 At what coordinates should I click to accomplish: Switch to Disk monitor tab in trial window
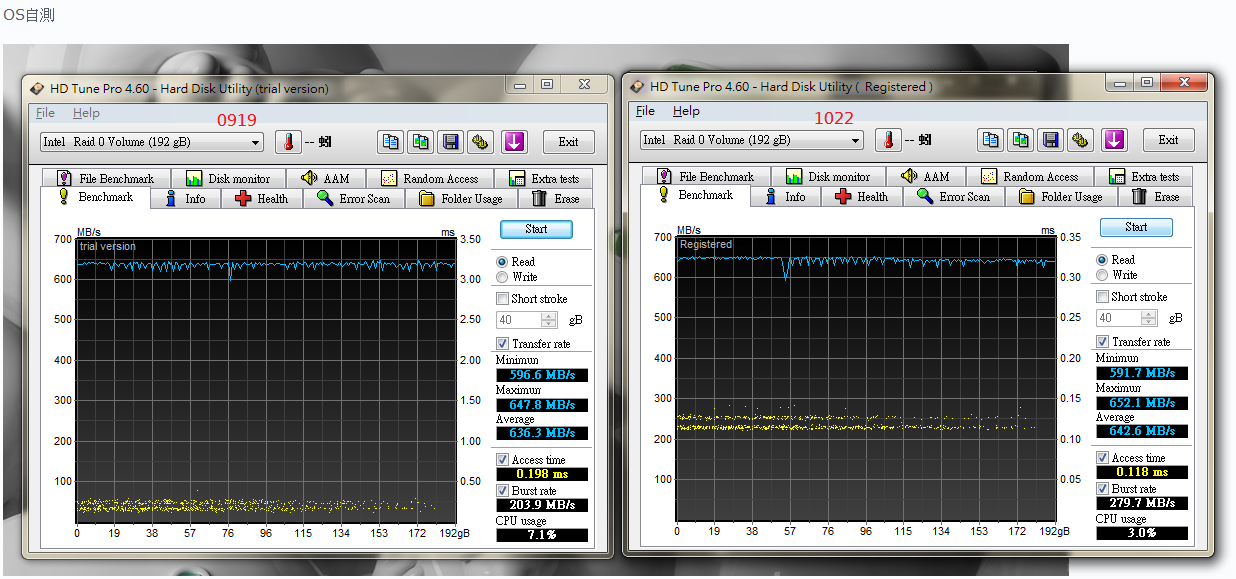227,179
